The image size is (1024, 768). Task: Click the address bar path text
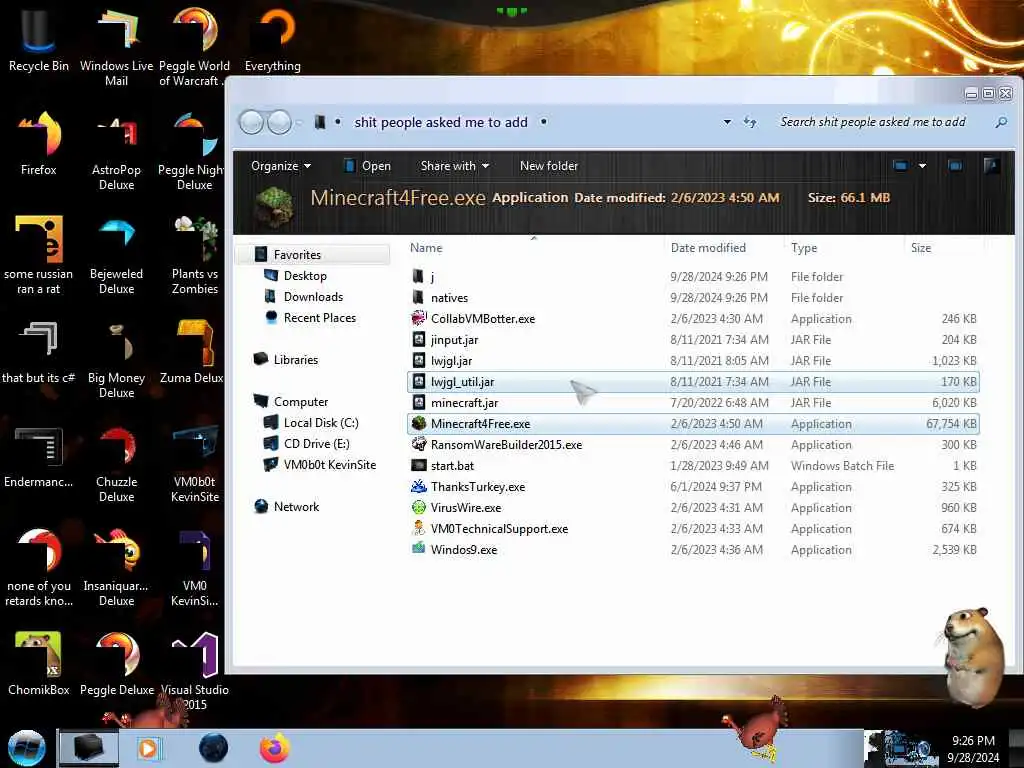[441, 122]
